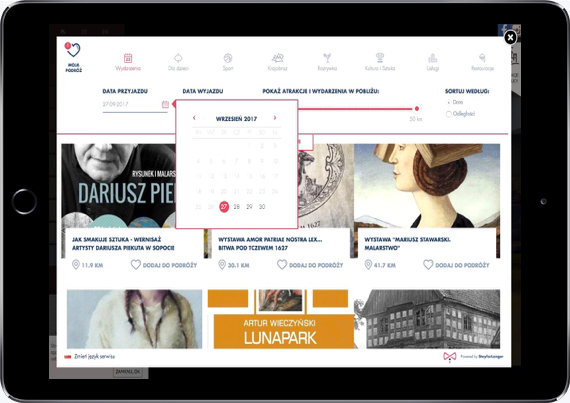The image size is (570, 403).
Task: Open the Dla dzieci category tab
Action: point(178,62)
